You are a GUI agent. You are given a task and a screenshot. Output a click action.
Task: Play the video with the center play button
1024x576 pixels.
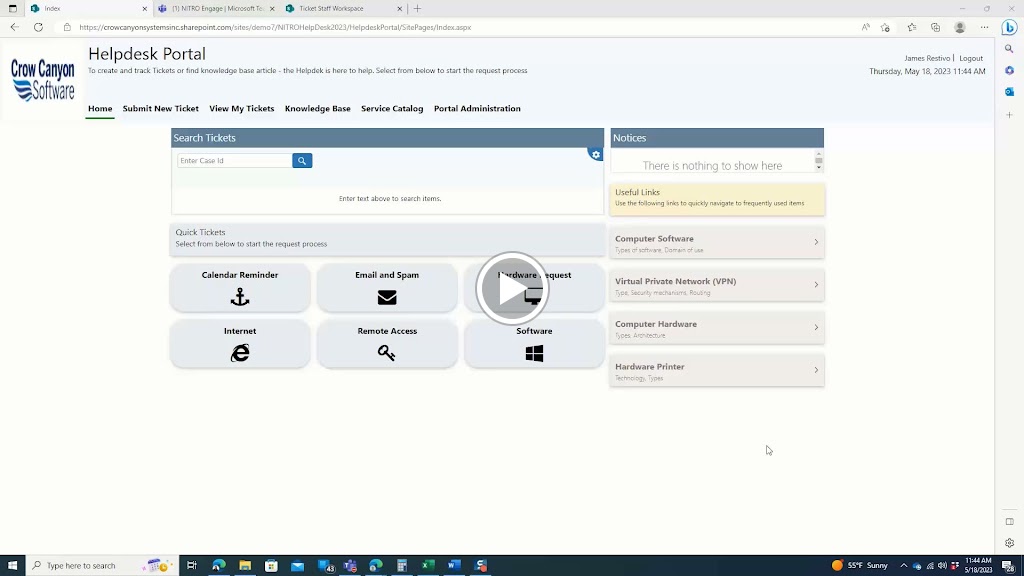[512, 289]
